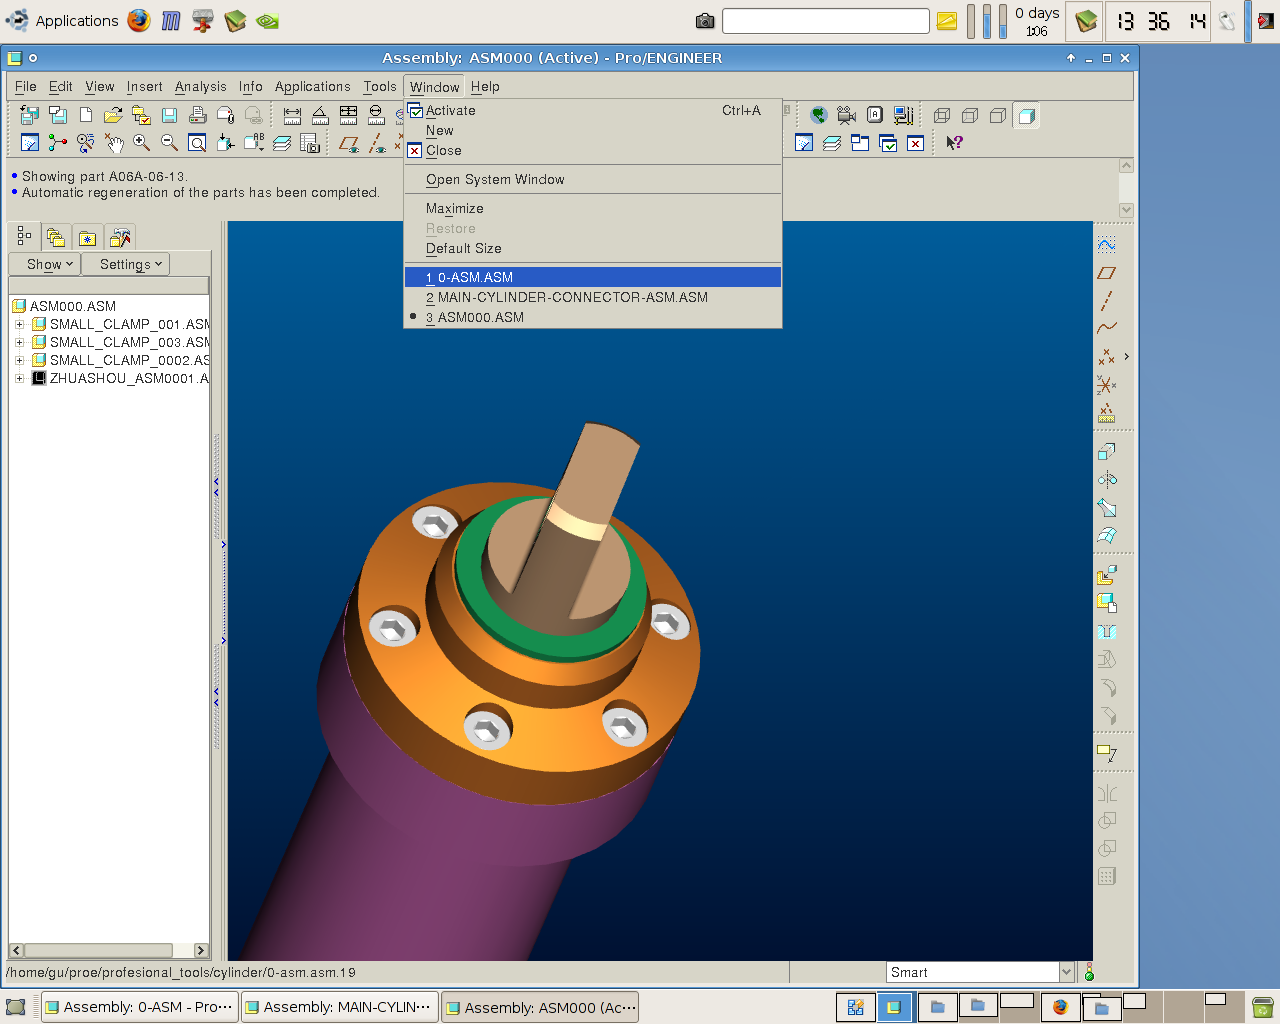Screen dimensions: 1280x1024
Task: Click the context help arrow-question icon
Action: point(954,143)
